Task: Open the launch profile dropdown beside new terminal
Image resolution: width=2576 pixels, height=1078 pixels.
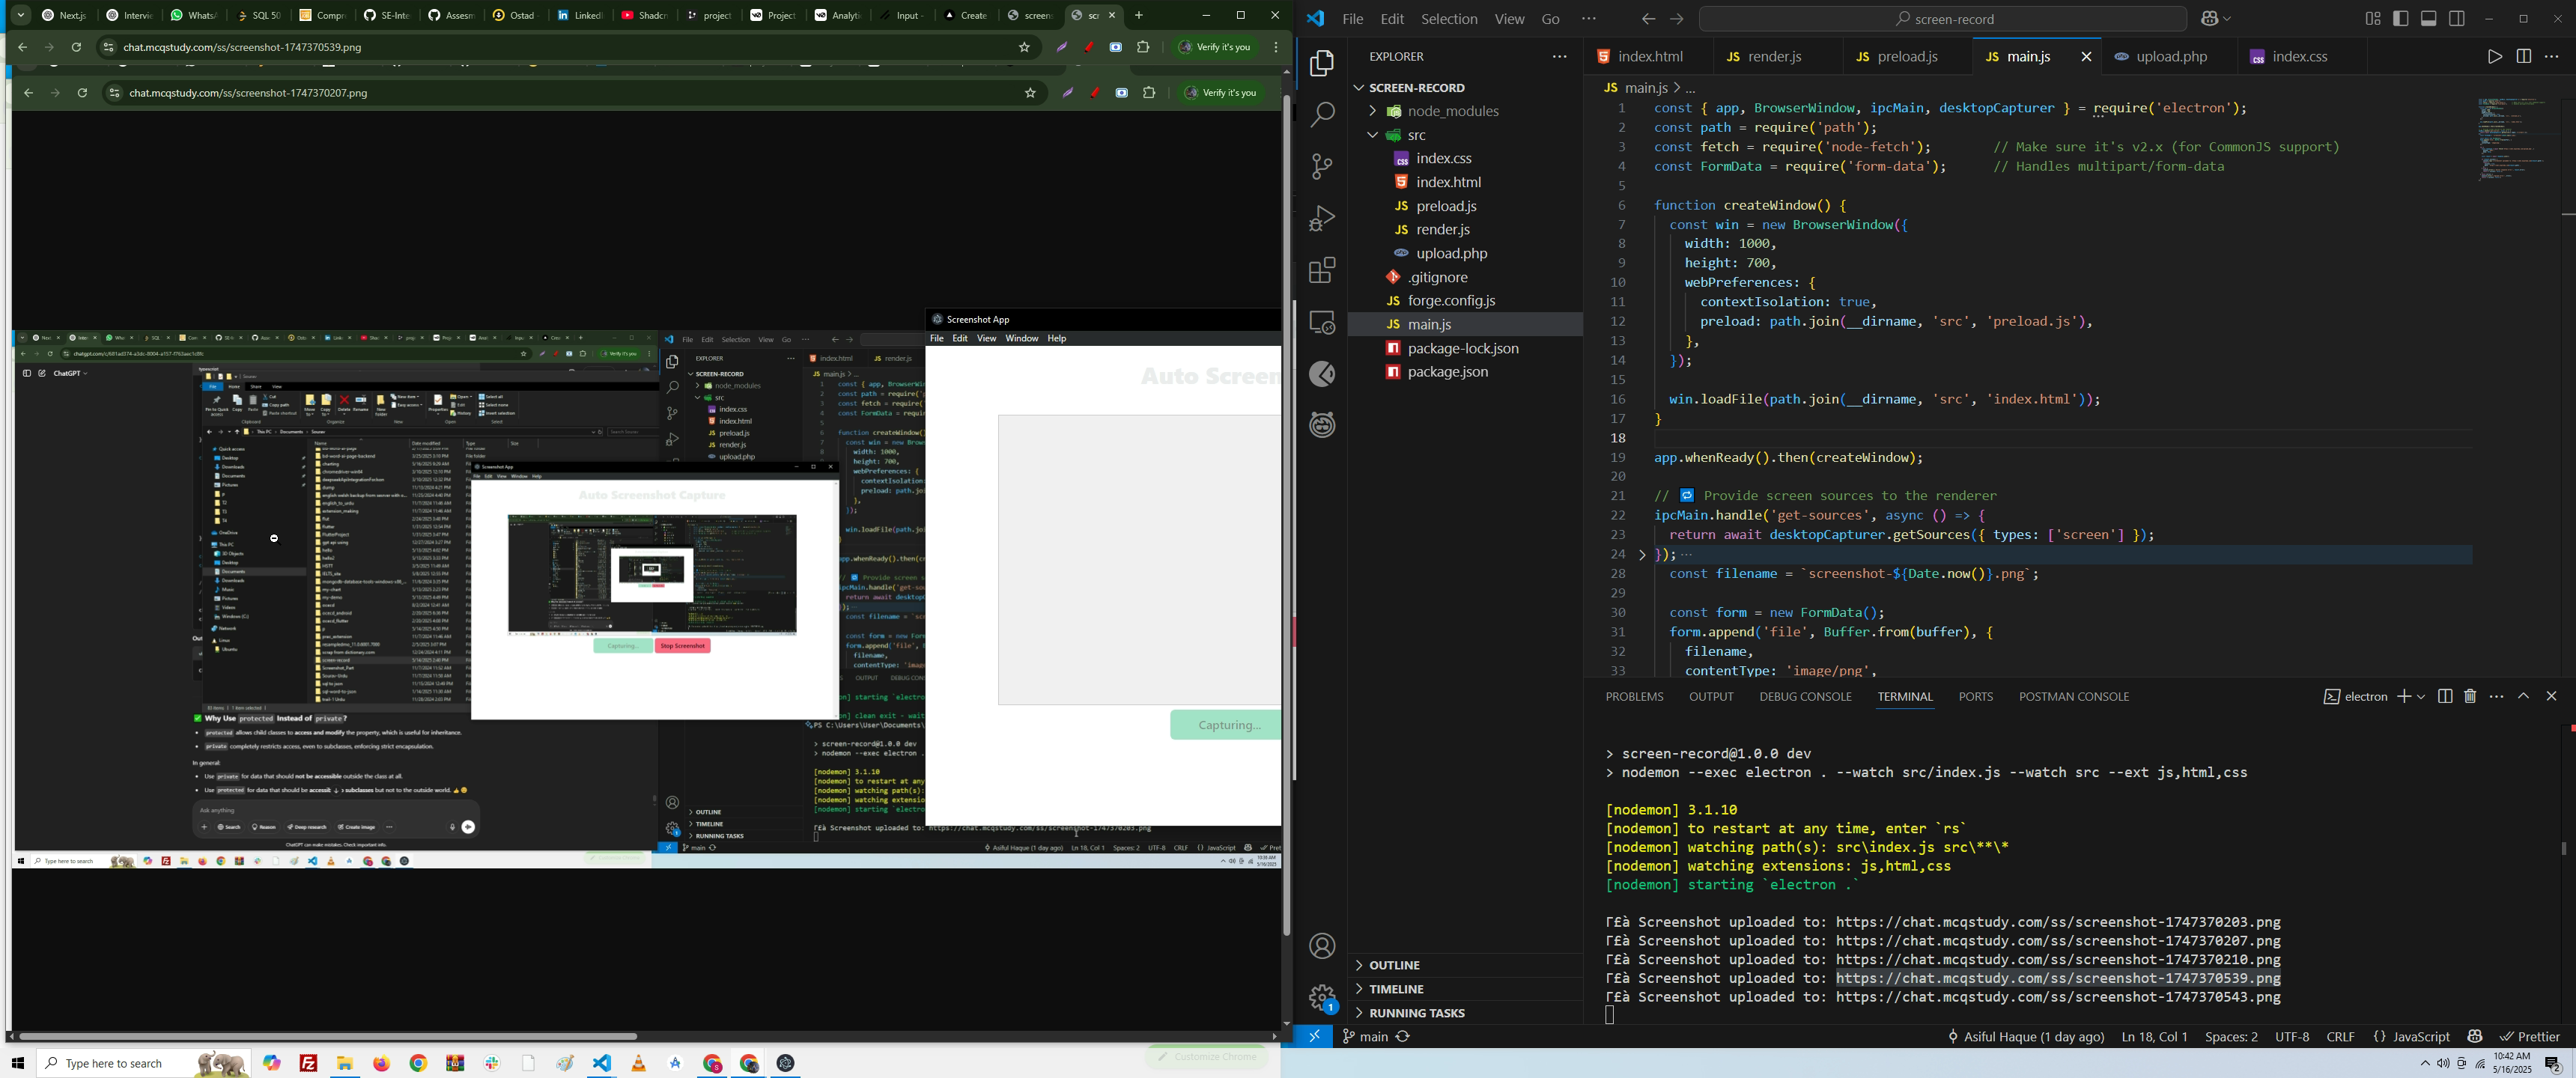Action: [2421, 696]
